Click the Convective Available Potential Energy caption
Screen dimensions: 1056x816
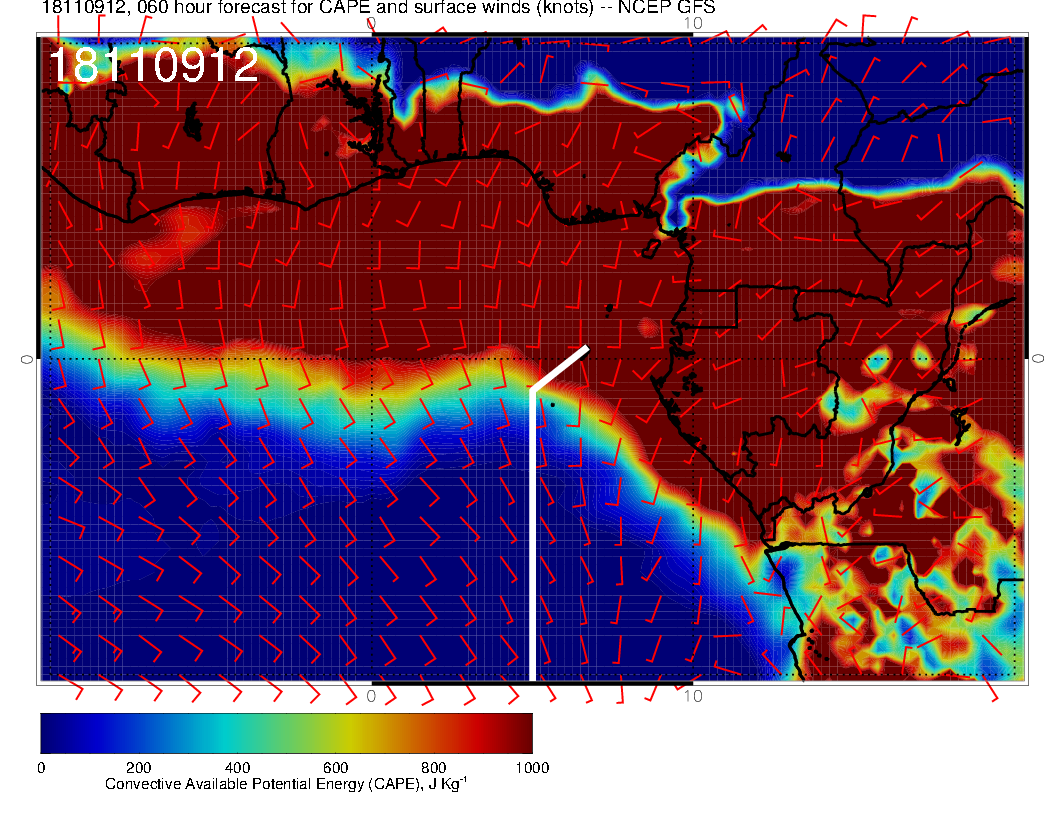click(286, 785)
